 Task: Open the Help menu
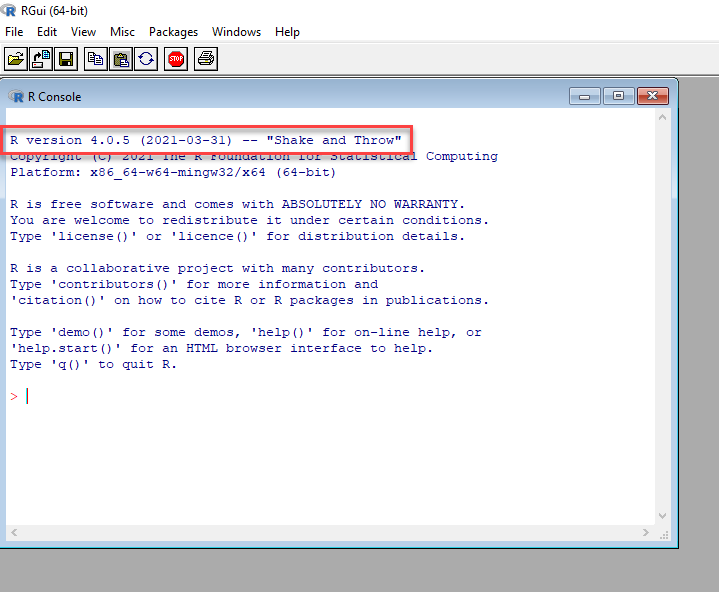287,32
